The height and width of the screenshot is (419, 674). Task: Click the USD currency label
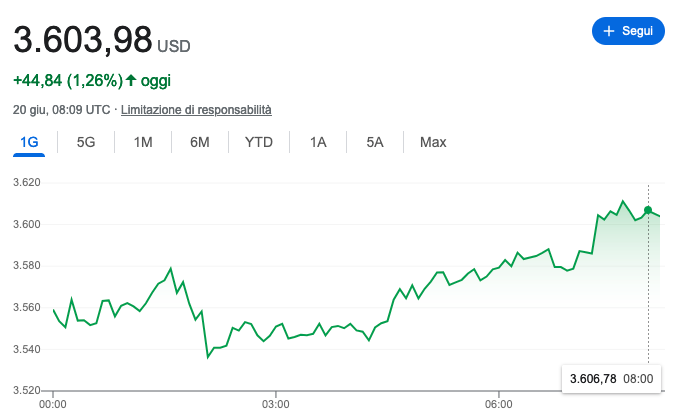coord(174,46)
